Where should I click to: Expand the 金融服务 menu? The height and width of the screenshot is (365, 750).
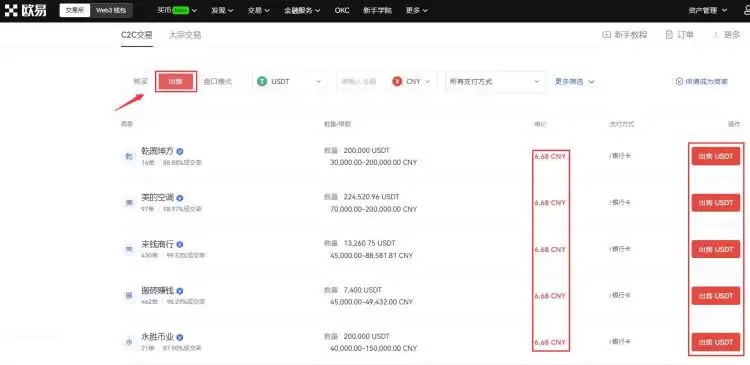tap(302, 11)
